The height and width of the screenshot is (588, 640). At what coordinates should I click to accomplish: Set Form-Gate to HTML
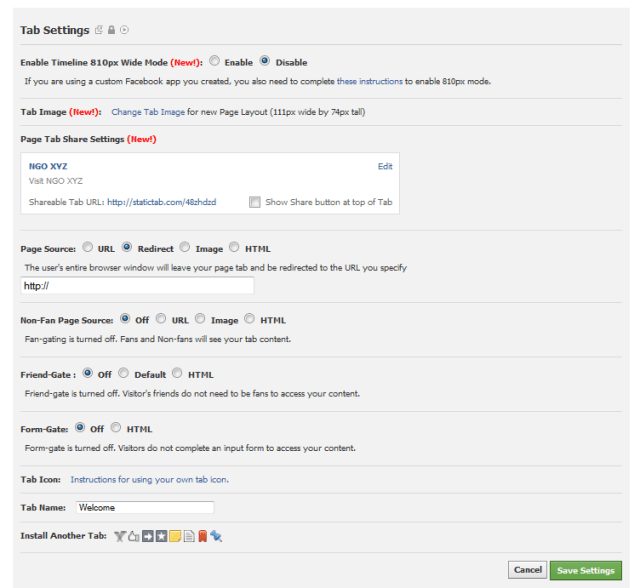[116, 427]
